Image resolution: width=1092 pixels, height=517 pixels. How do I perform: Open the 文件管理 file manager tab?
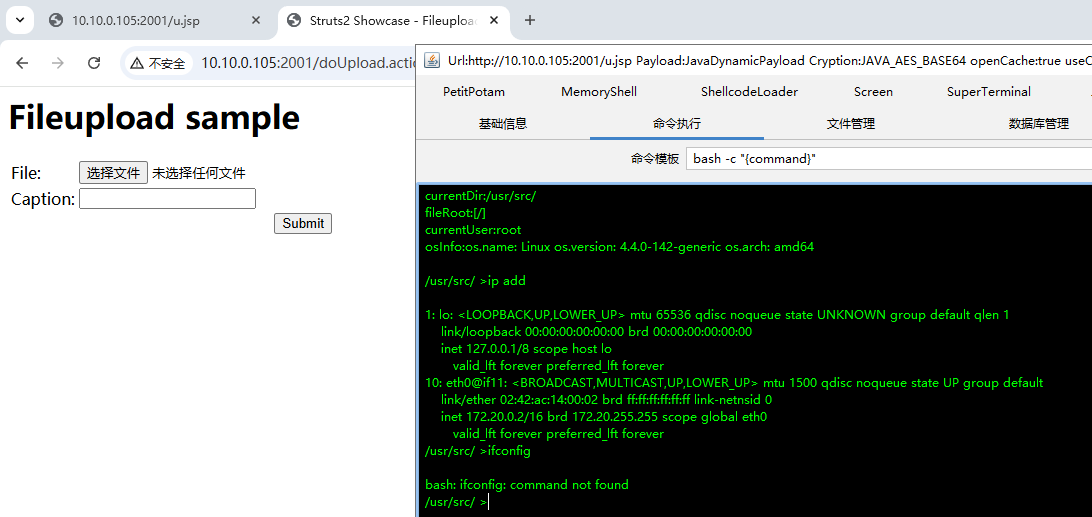pos(850,124)
